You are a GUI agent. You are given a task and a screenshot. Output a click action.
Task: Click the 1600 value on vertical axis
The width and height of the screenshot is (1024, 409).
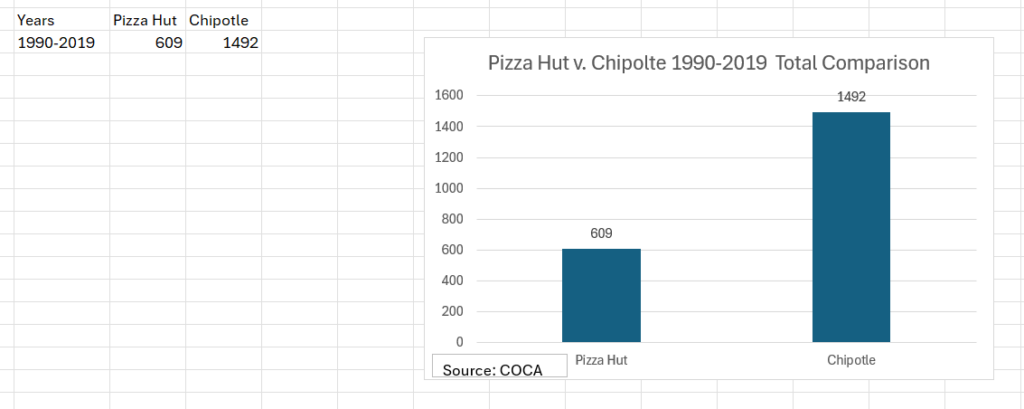tap(451, 96)
